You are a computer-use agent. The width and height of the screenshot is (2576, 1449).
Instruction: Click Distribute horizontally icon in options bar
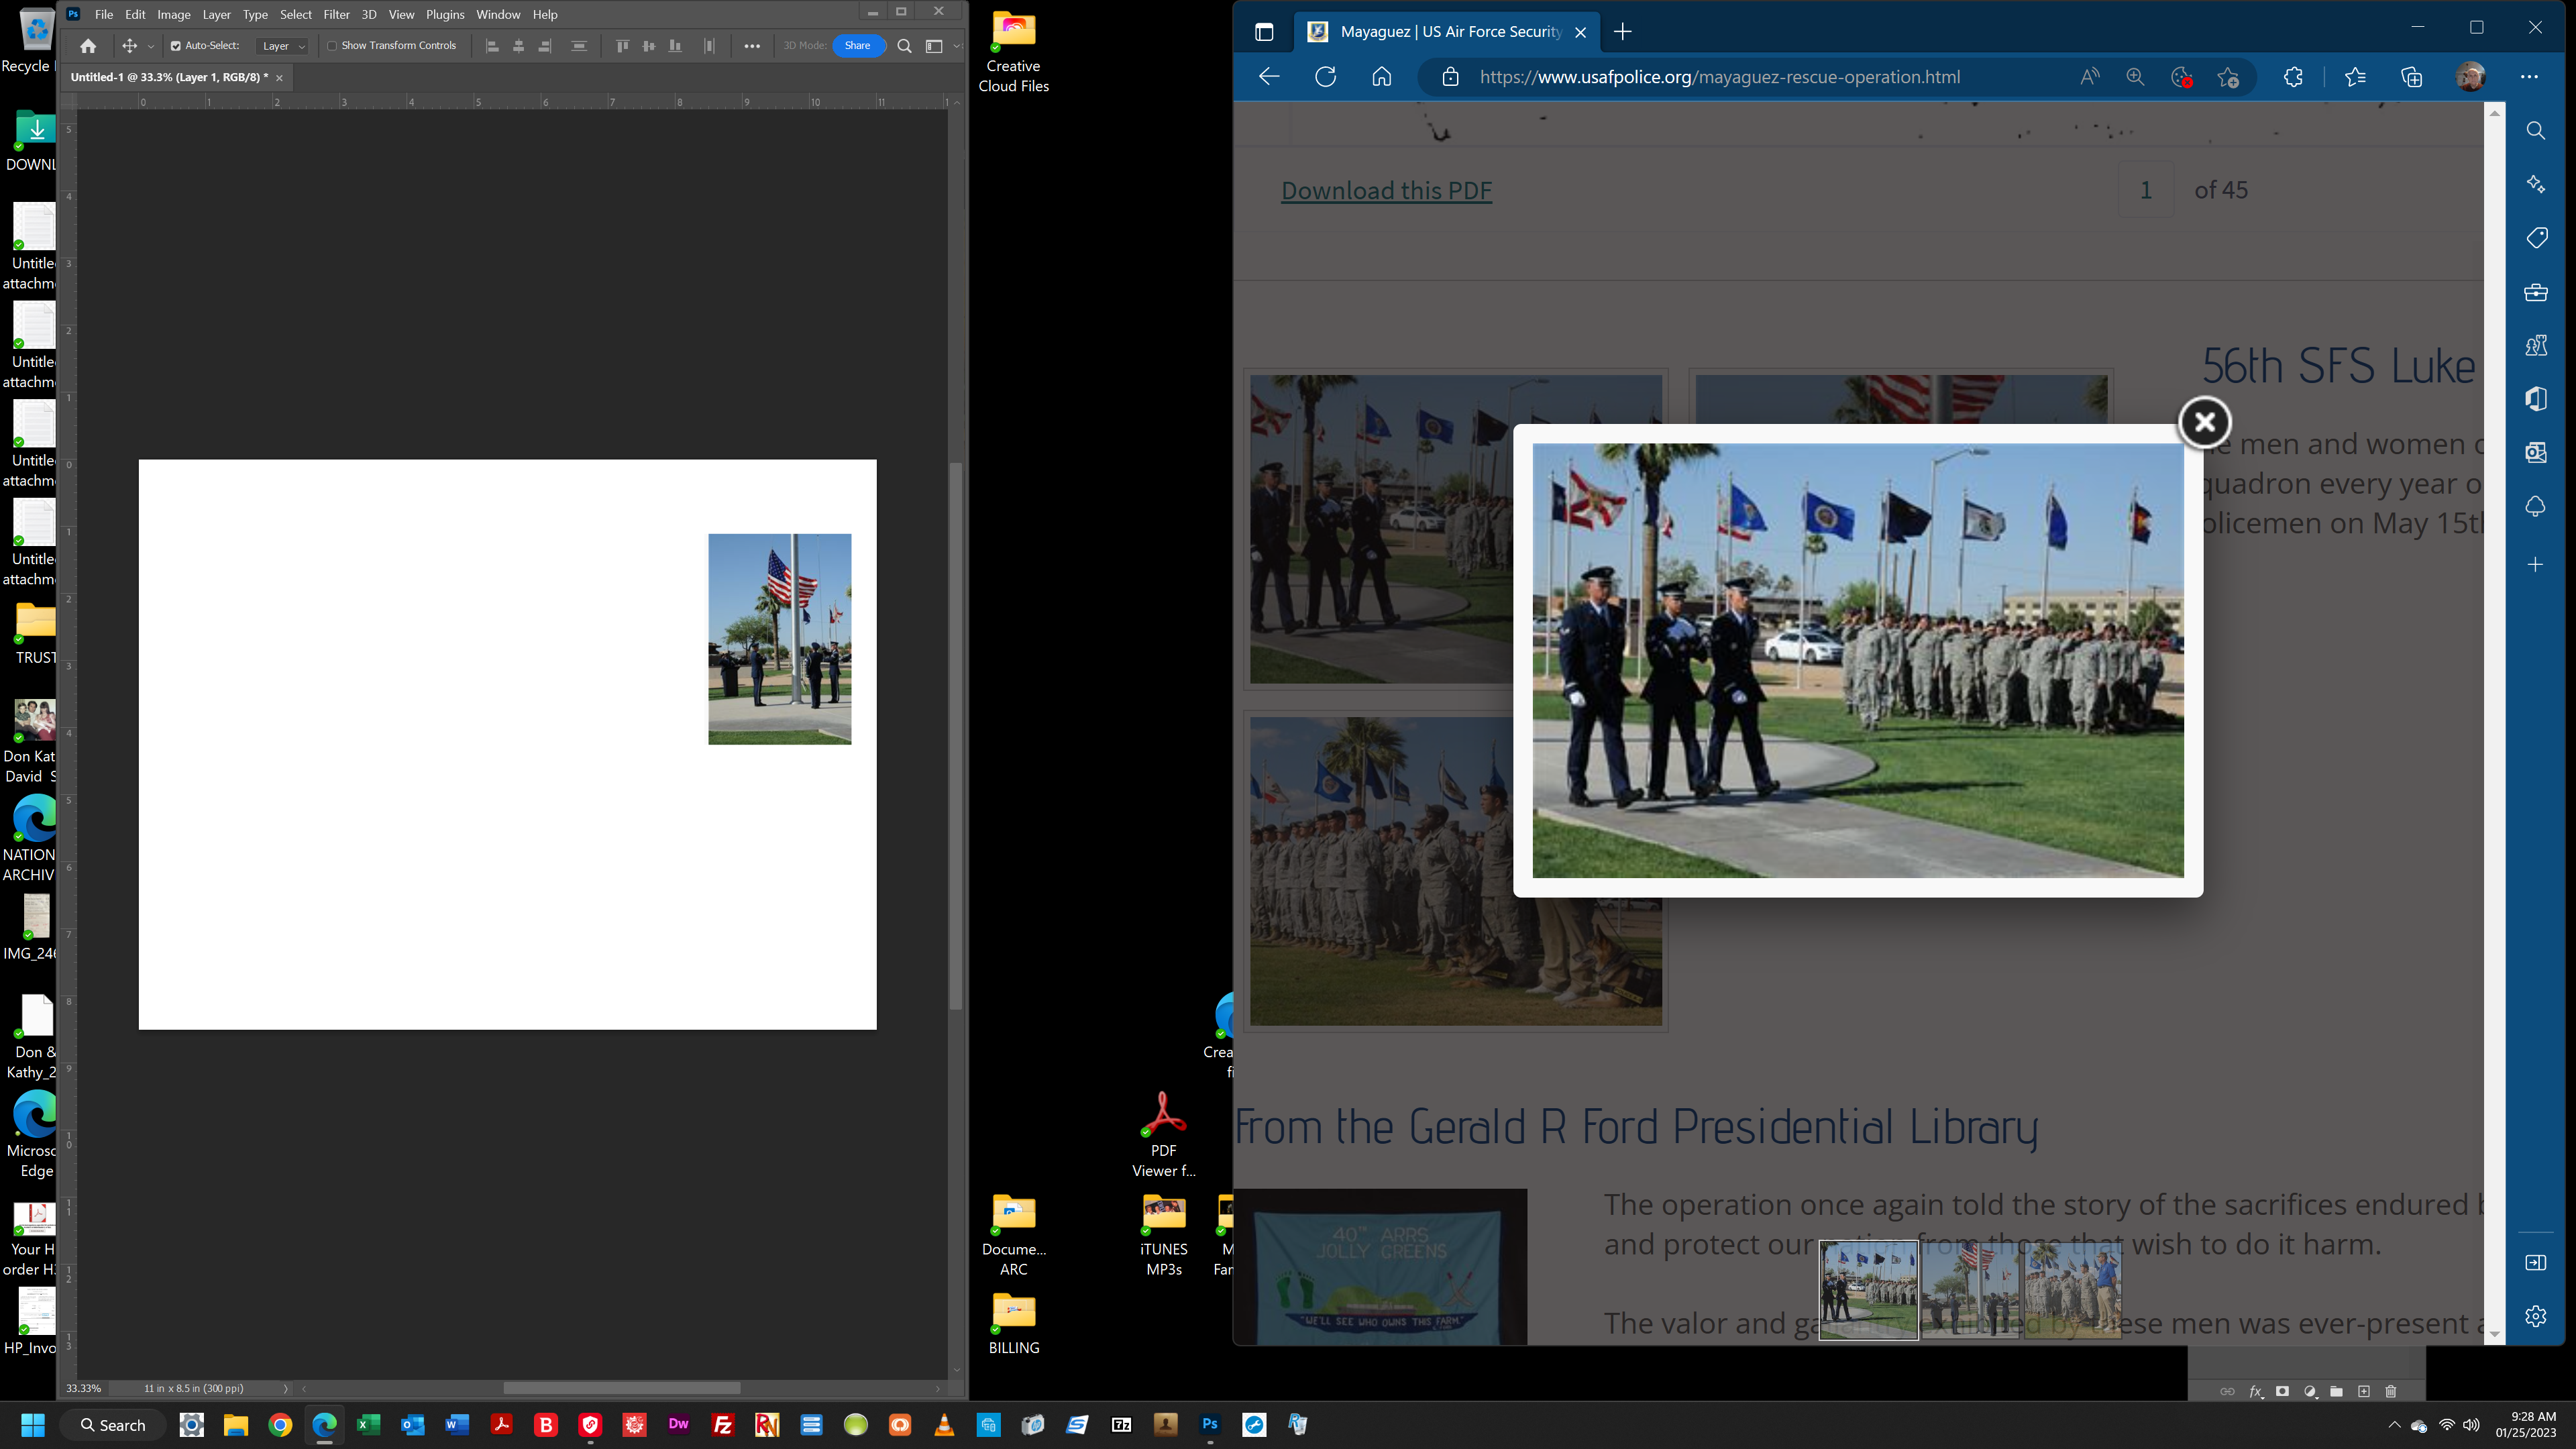tap(709, 46)
